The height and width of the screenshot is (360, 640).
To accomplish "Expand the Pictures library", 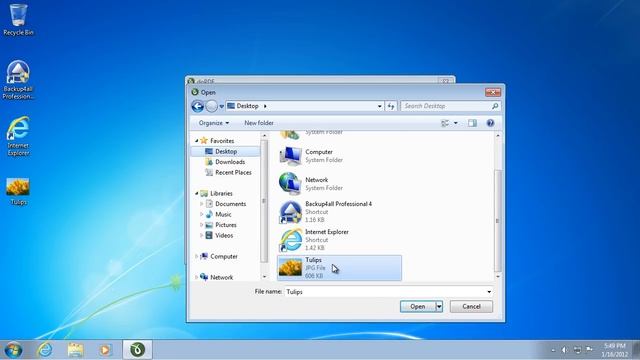I will click(201, 225).
